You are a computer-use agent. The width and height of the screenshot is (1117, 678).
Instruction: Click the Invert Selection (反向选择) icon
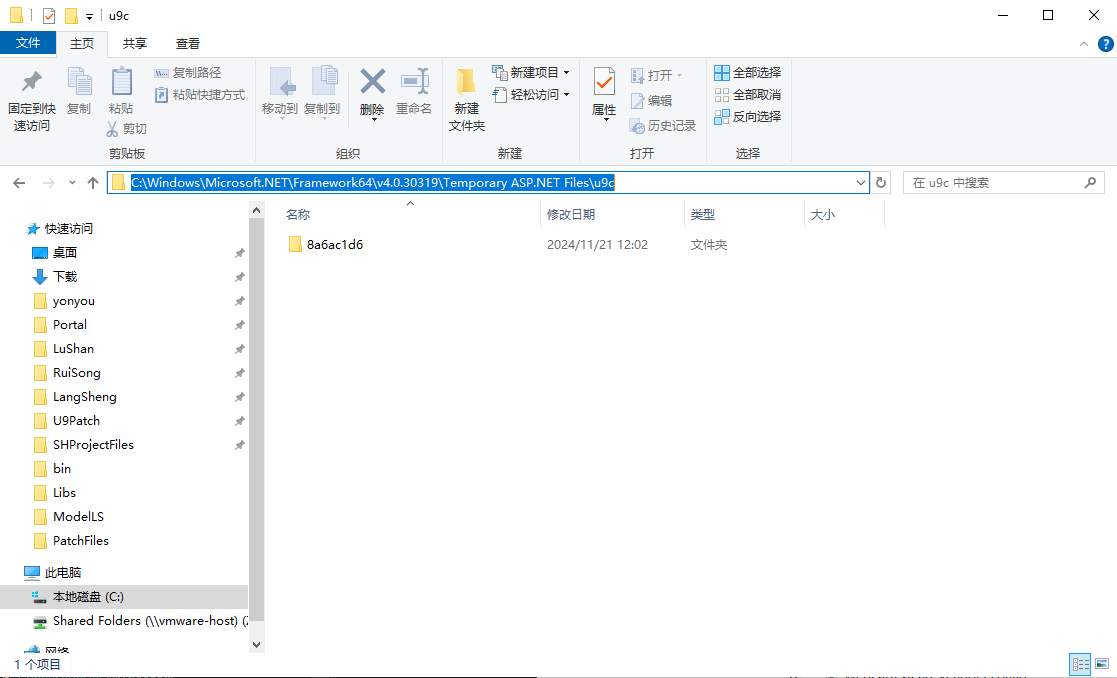point(722,117)
